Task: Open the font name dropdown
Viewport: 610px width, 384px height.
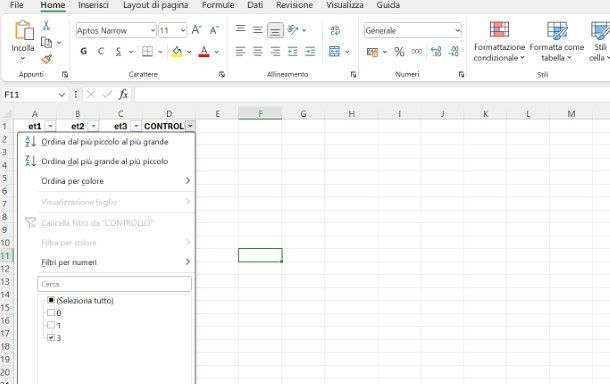Action: (x=152, y=30)
